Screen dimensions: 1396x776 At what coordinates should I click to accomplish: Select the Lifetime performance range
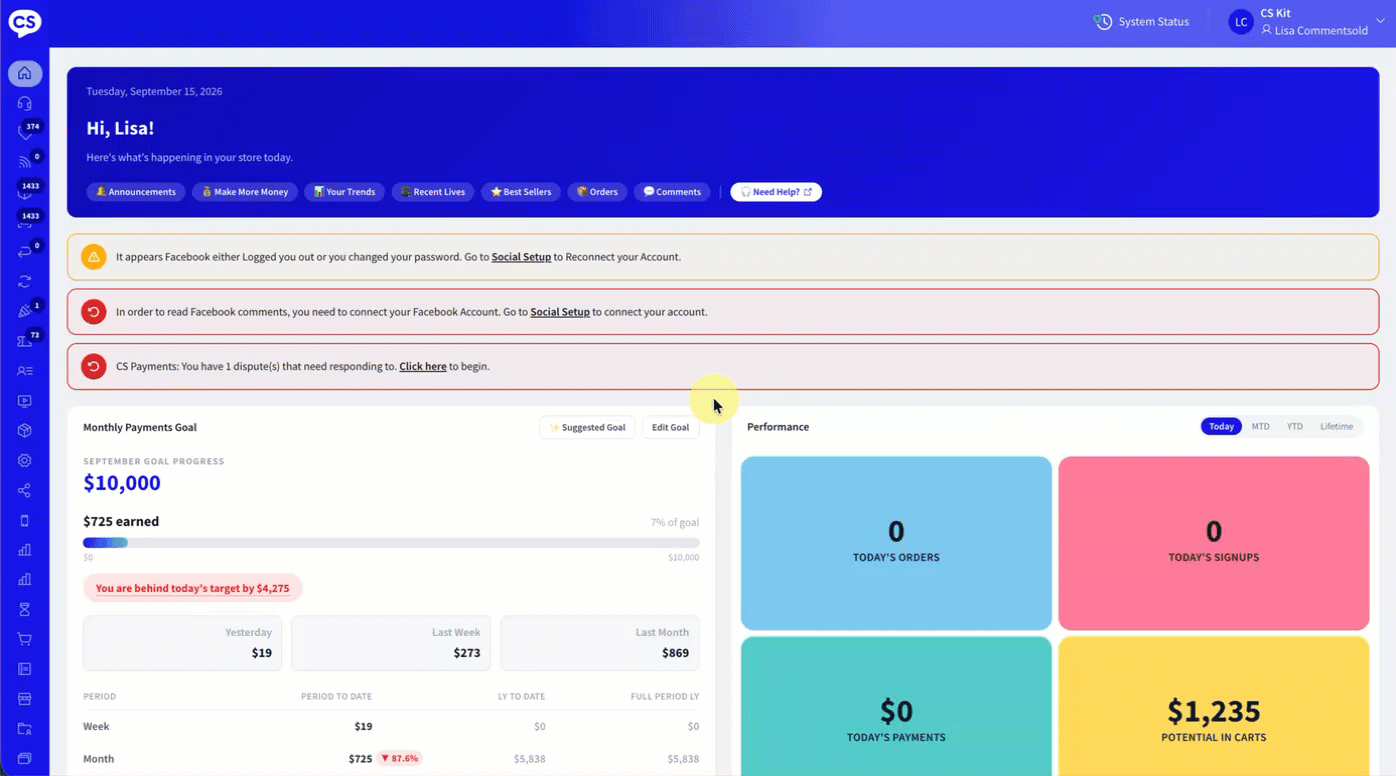(1336, 426)
